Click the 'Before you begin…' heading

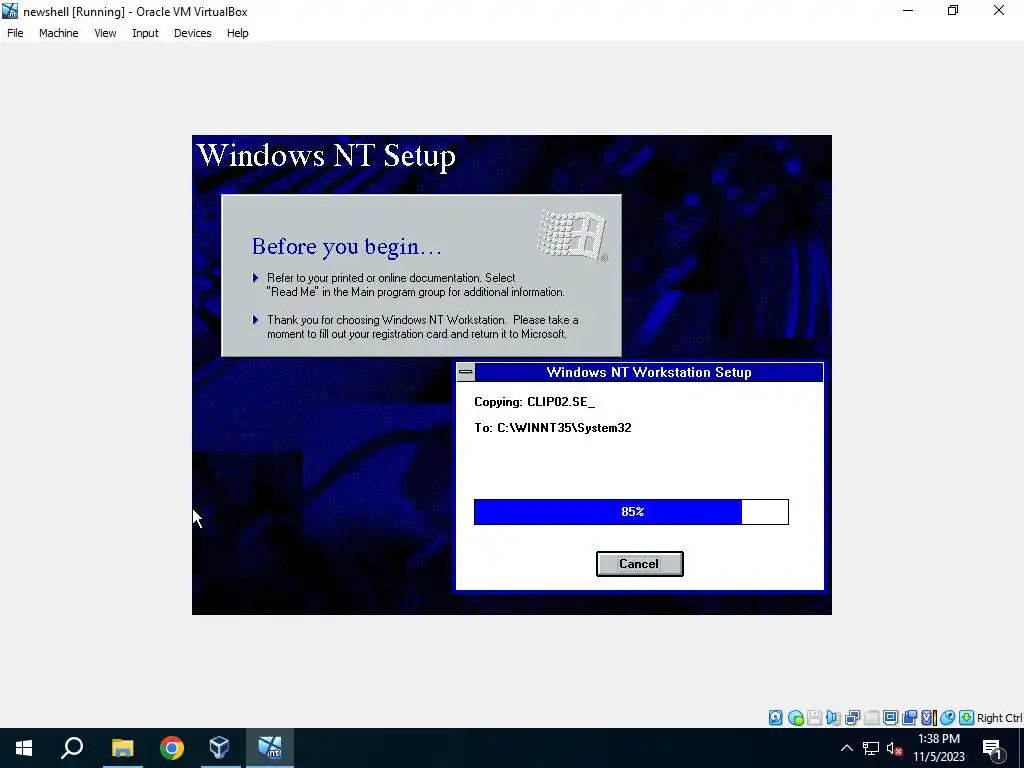(x=347, y=246)
